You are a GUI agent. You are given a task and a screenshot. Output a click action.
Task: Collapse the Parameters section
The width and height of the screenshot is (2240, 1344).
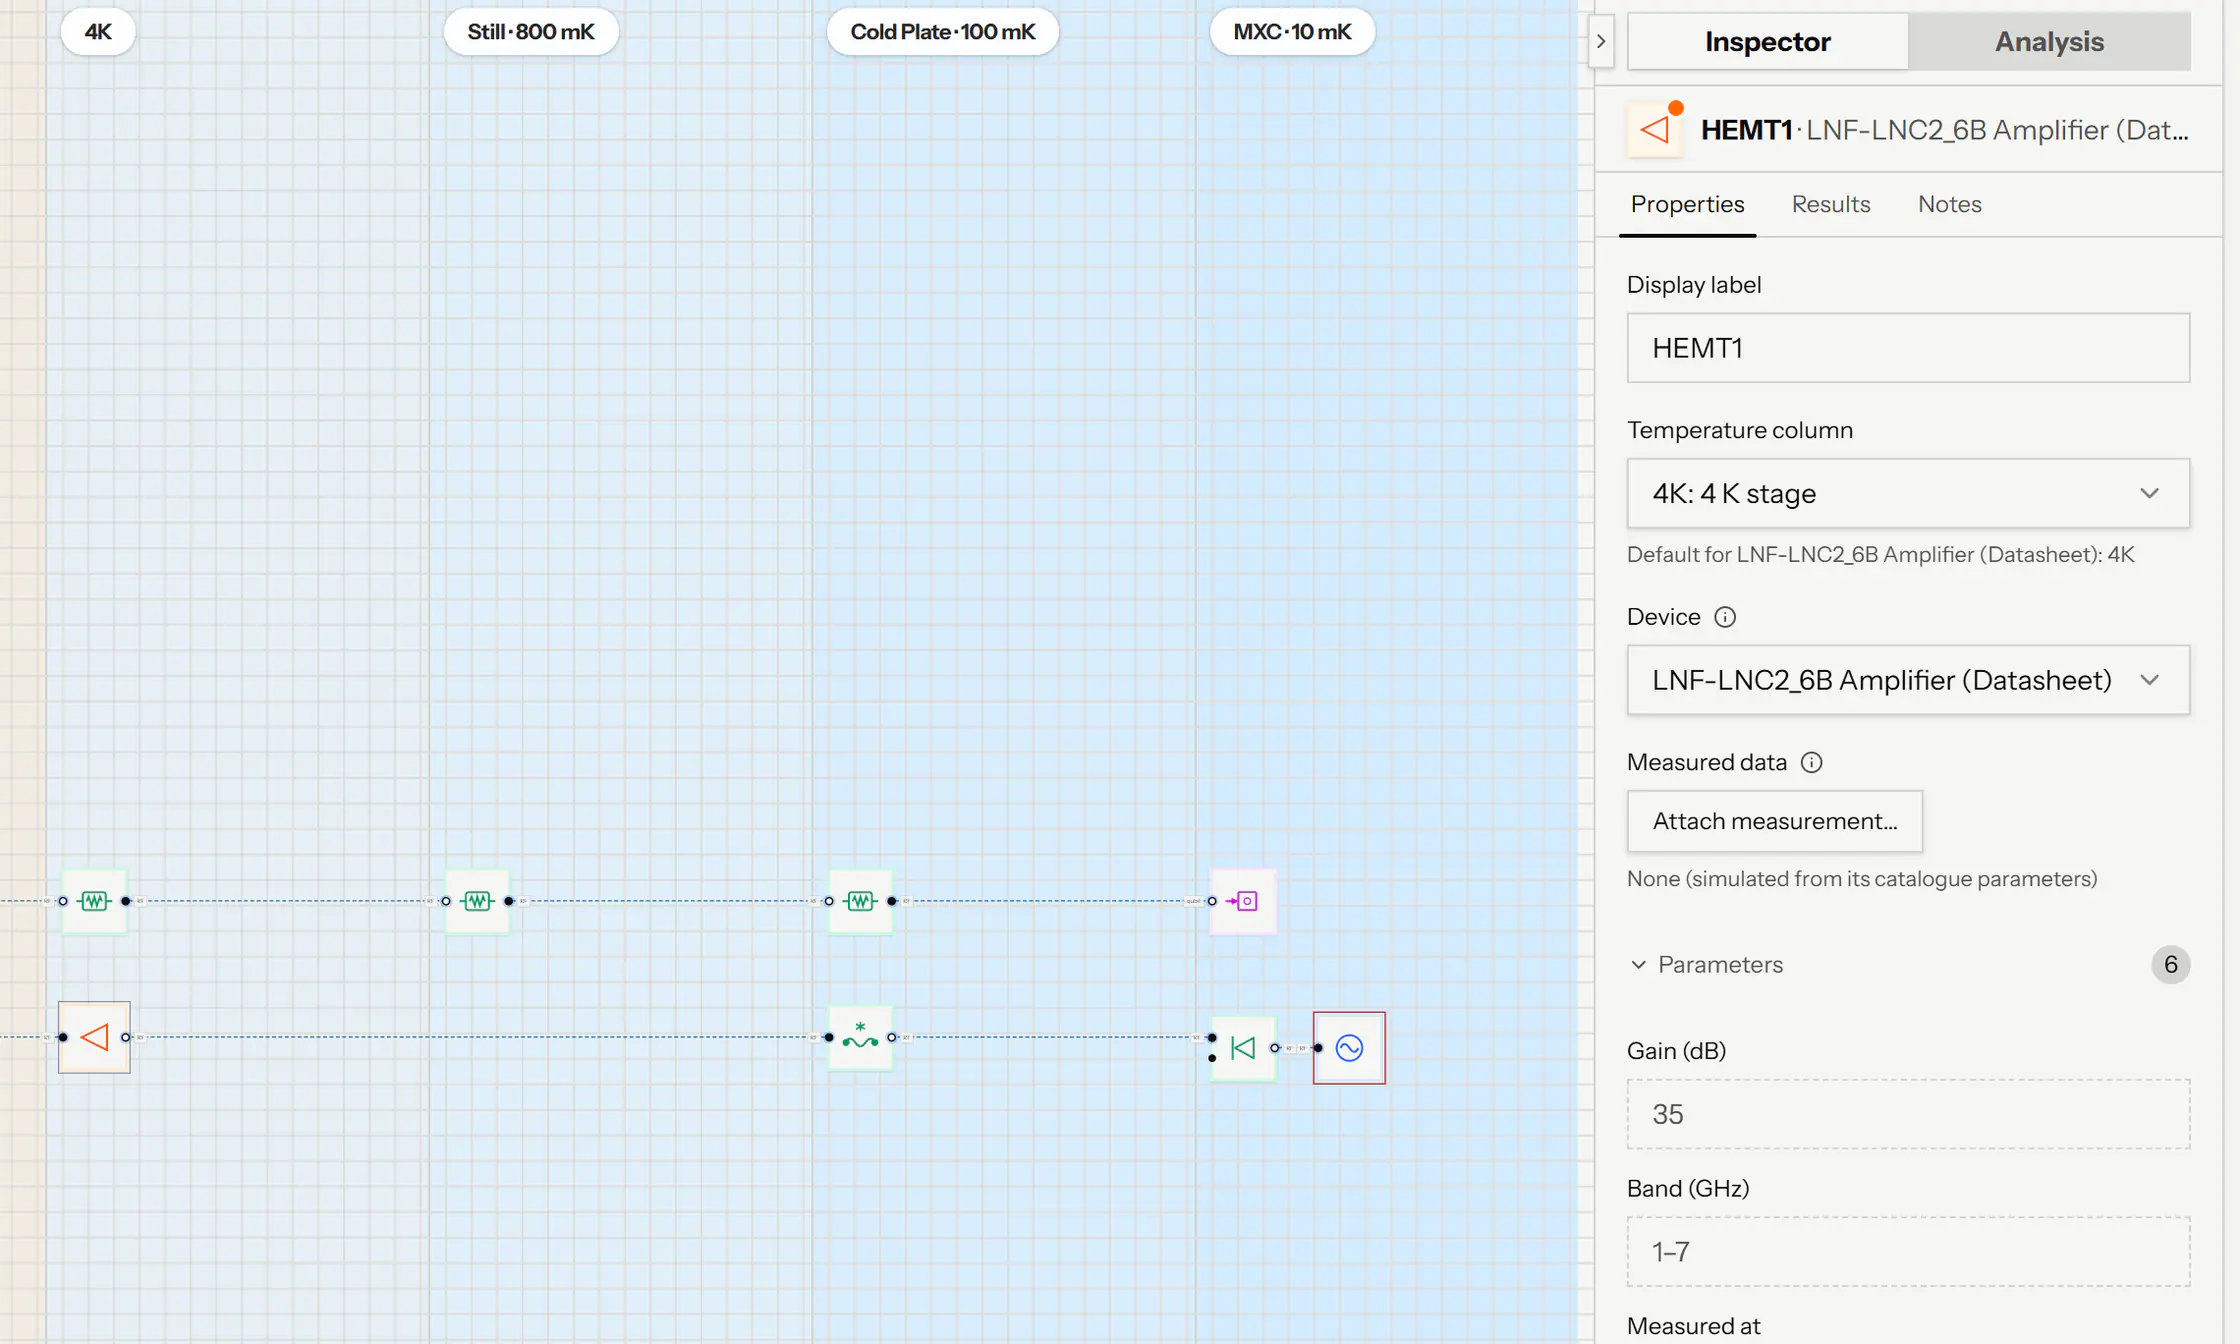tap(1707, 964)
